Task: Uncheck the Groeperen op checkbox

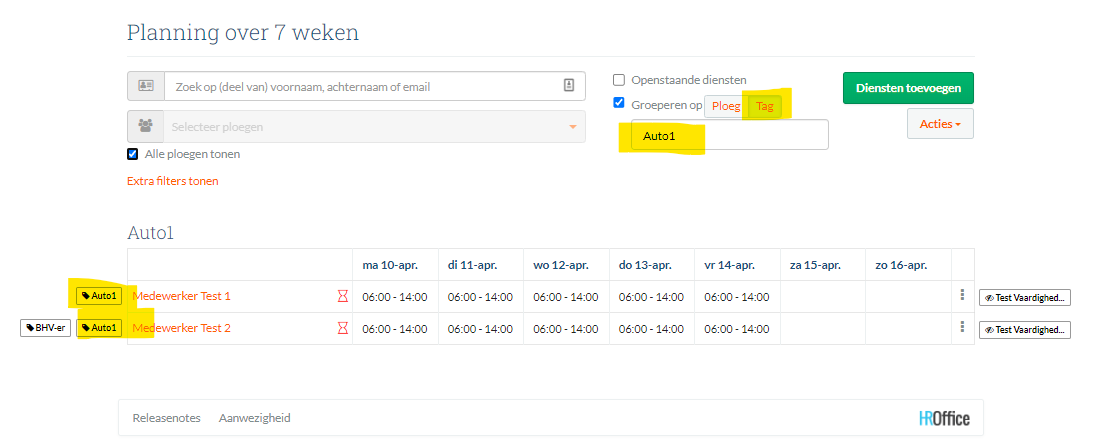Action: pos(619,103)
